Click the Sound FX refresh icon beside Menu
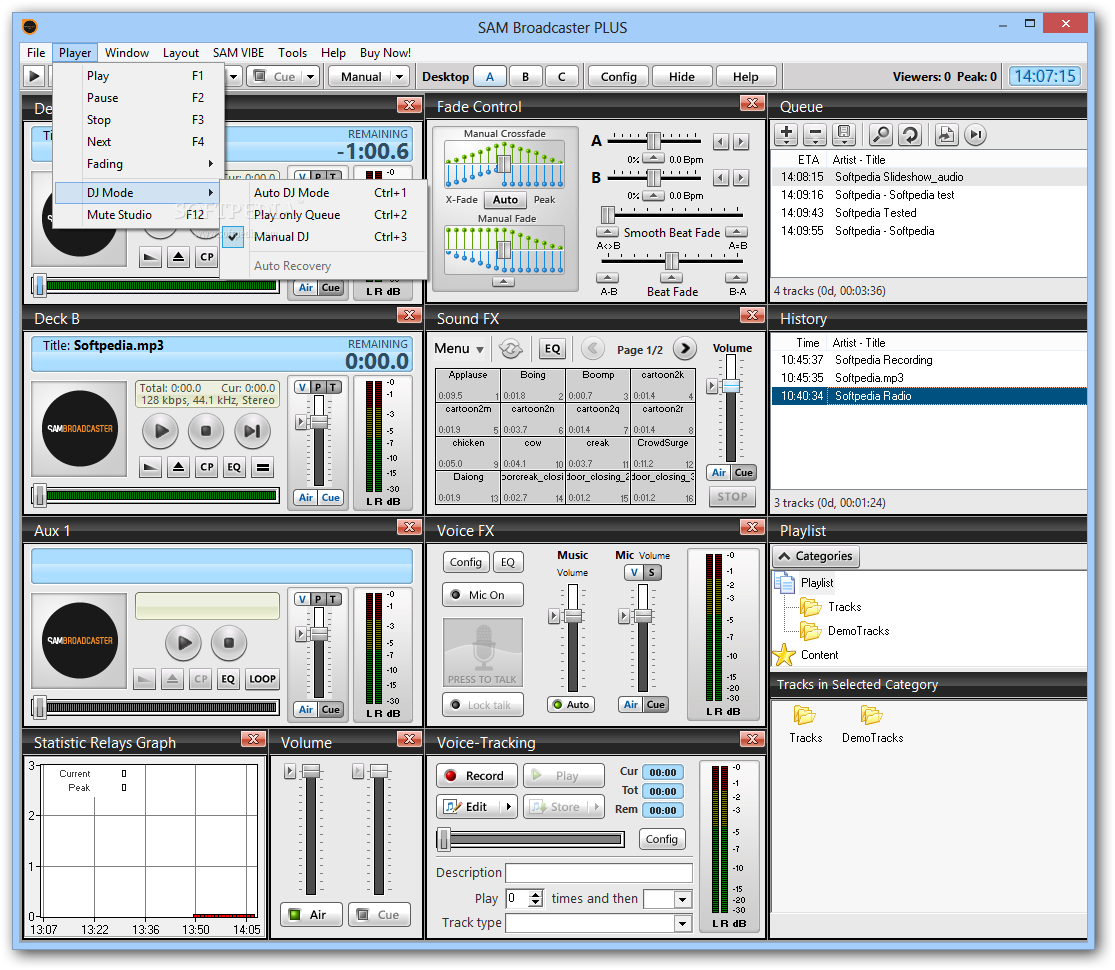The height and width of the screenshot is (970, 1115). point(511,348)
